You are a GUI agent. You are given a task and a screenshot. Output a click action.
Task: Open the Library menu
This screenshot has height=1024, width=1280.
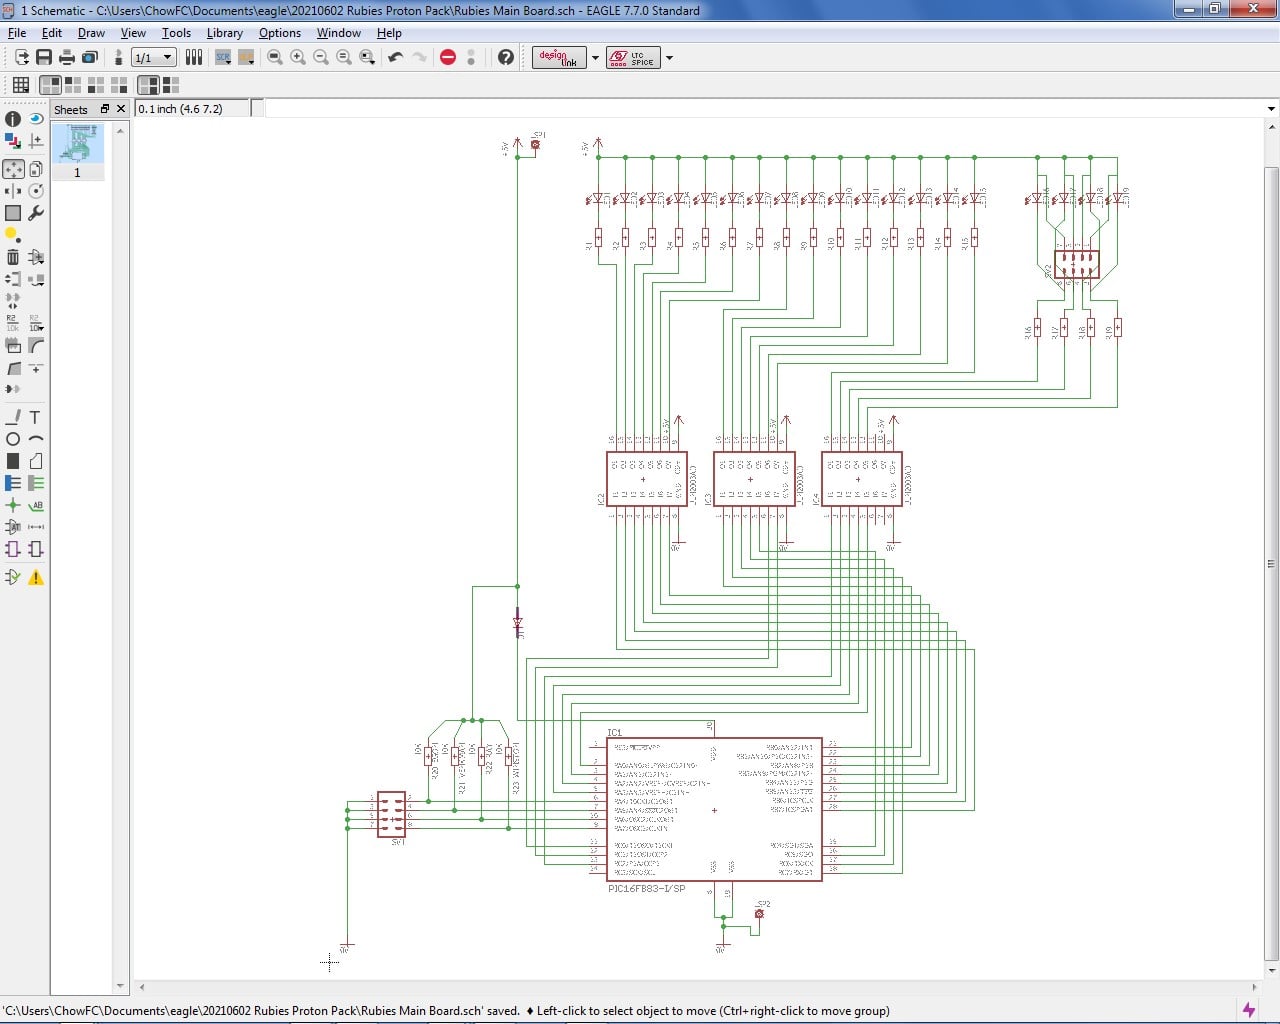[x=224, y=33]
